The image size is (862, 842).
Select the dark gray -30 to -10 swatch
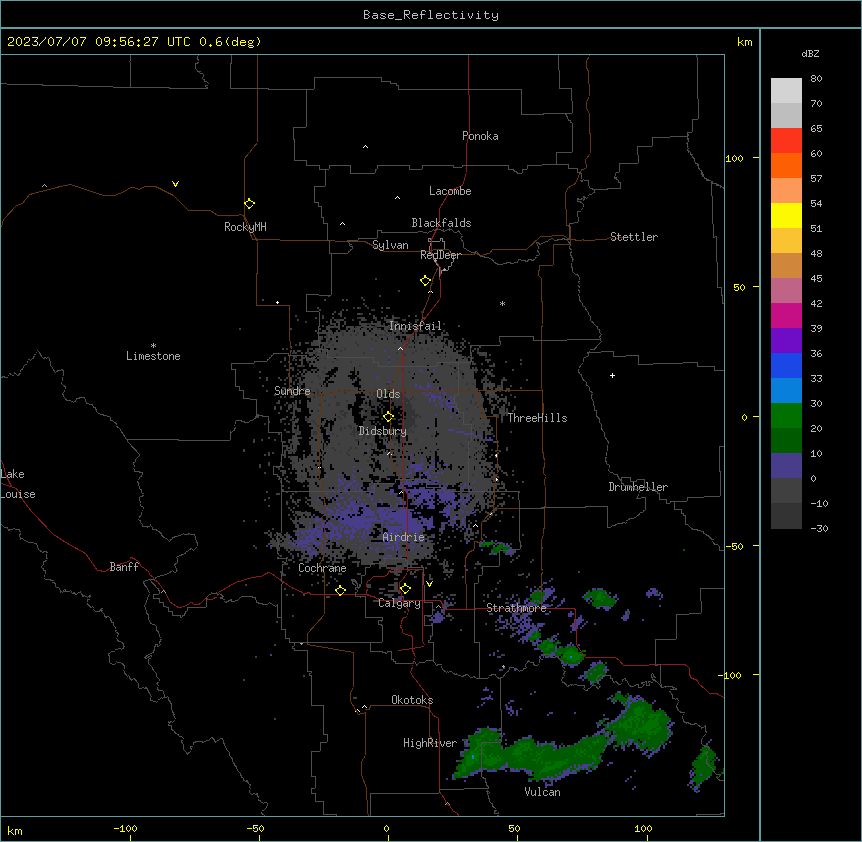(786, 516)
